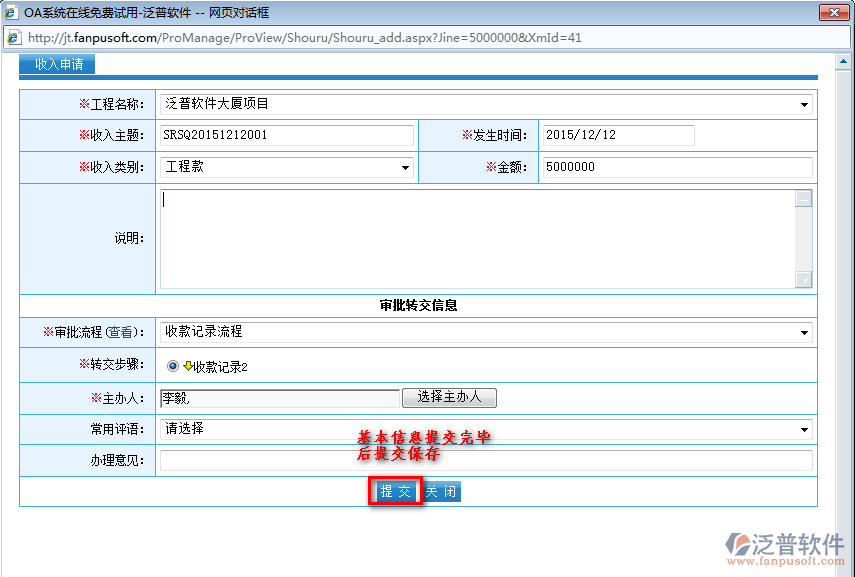Click the 关闭 button at bottom
Viewport: 855px width, 577px height.
click(441, 492)
